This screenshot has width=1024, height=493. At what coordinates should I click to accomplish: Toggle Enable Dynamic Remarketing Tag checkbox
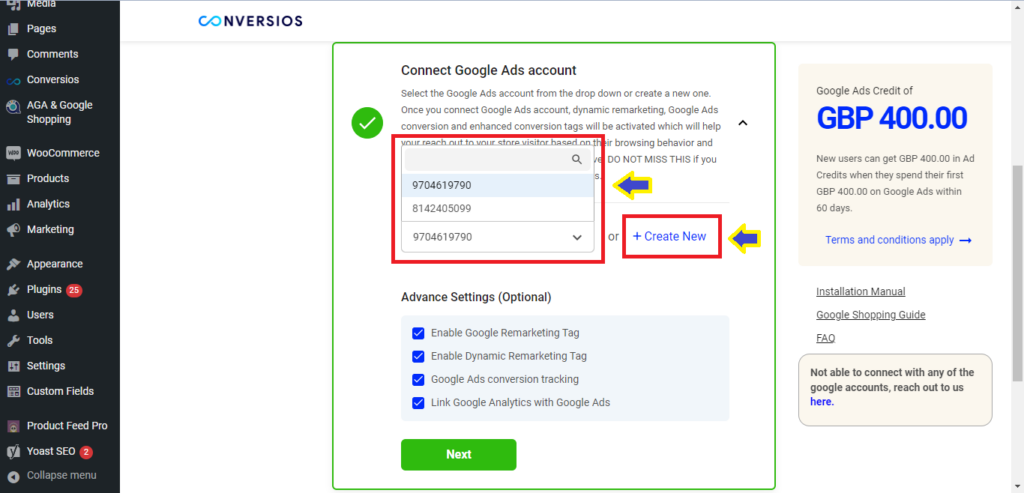click(418, 357)
